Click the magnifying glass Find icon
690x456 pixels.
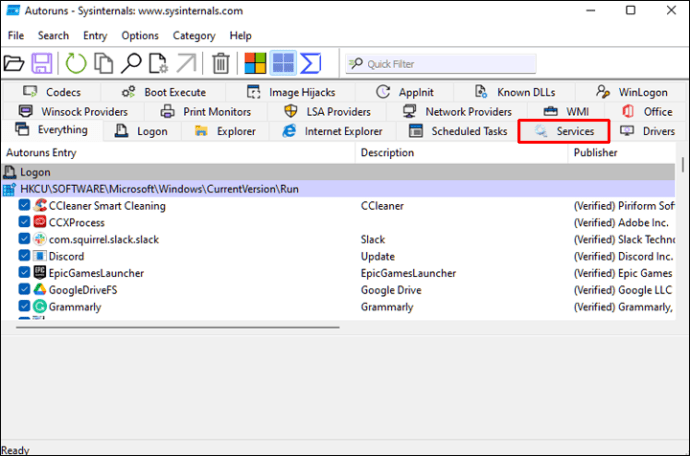click(x=131, y=64)
